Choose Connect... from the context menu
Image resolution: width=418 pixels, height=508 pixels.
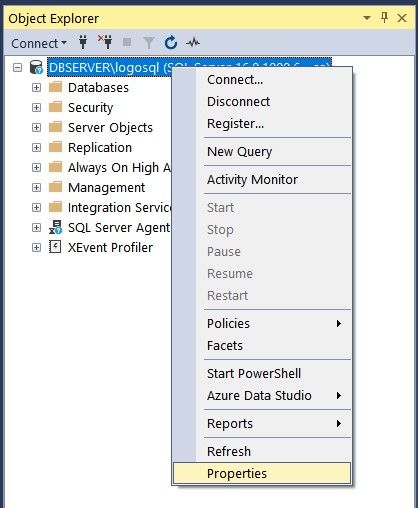coord(262,80)
